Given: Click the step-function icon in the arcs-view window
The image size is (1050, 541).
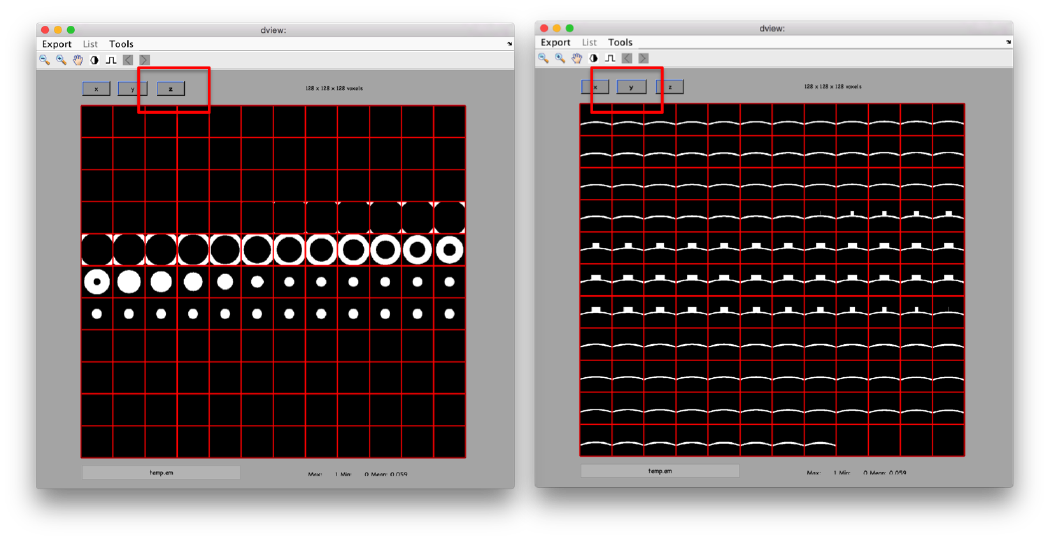Looking at the screenshot, I should (610, 58).
